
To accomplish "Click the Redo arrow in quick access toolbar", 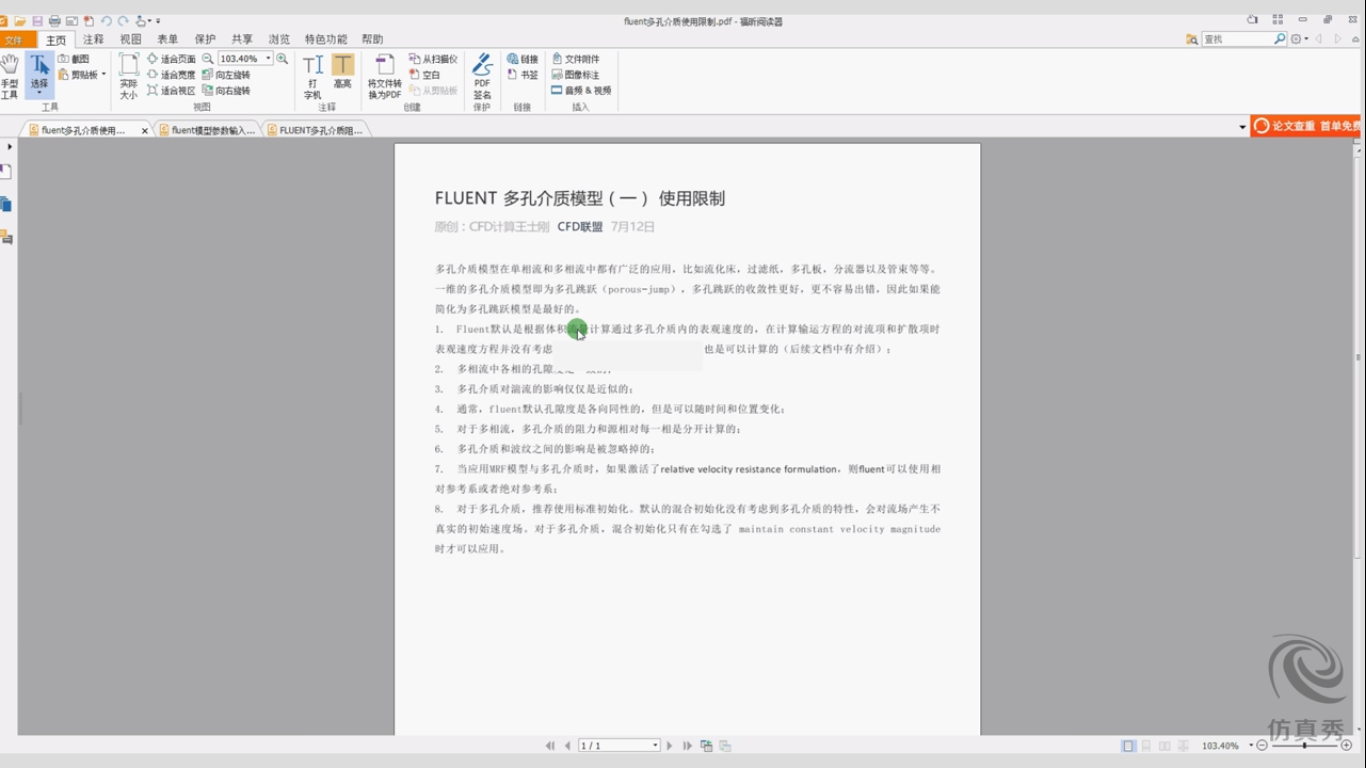I will (x=123, y=21).
